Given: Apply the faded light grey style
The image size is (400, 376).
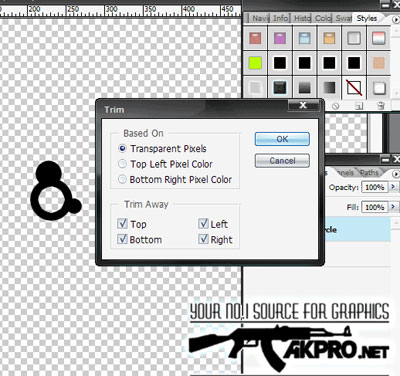Looking at the screenshot, I should pos(255,88).
